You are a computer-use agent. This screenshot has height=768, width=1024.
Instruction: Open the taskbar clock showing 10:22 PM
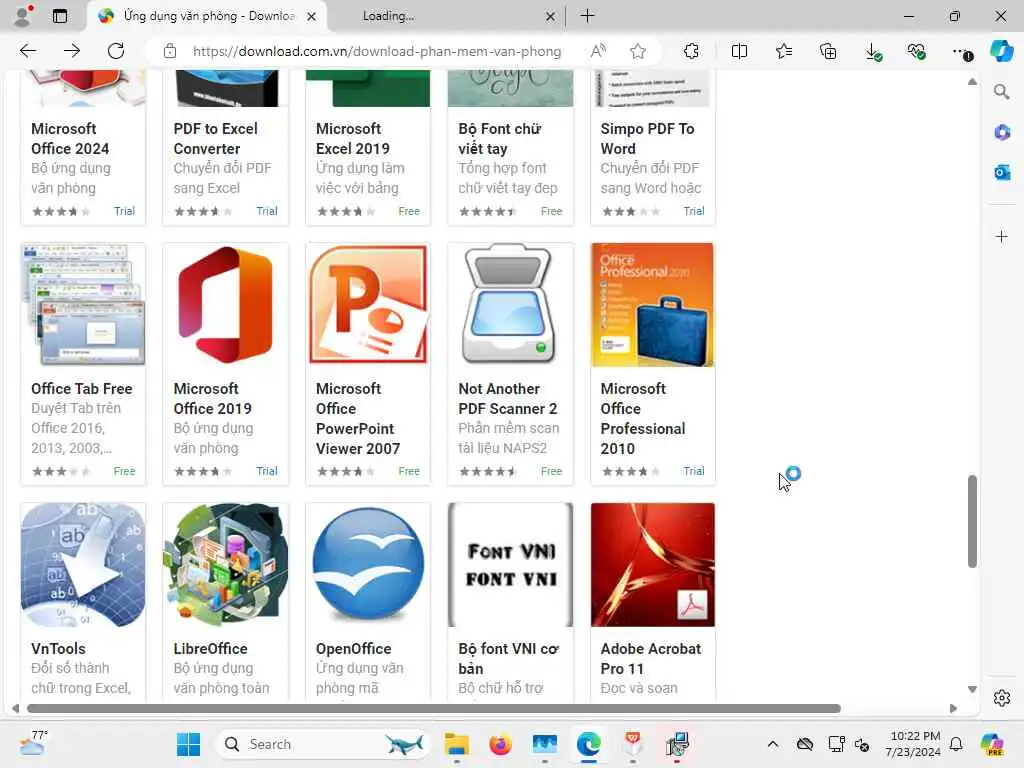(x=914, y=744)
